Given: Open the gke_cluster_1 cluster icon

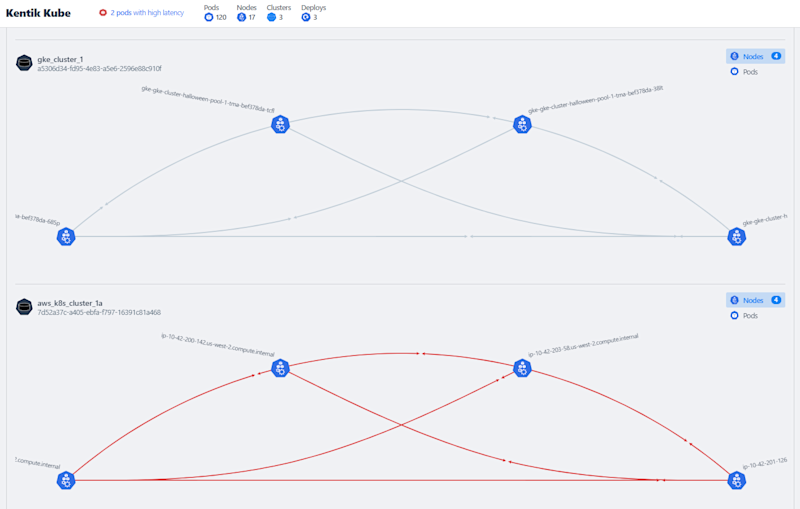Looking at the screenshot, I should point(24,63).
